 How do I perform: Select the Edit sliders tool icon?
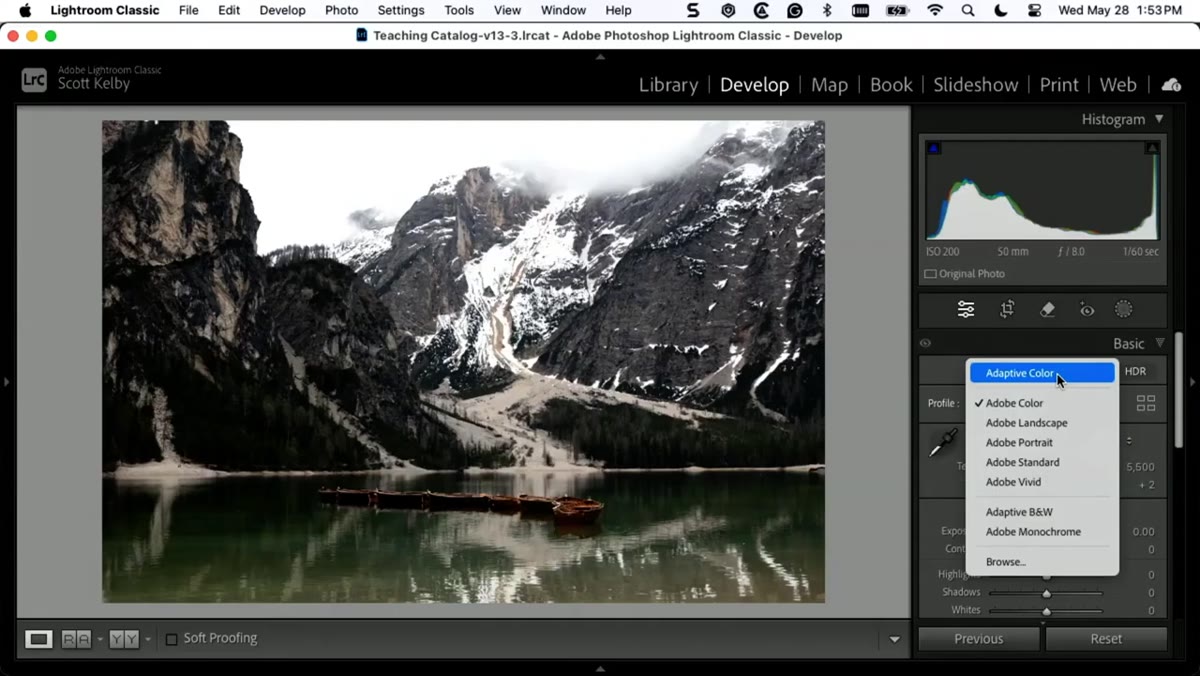966,310
